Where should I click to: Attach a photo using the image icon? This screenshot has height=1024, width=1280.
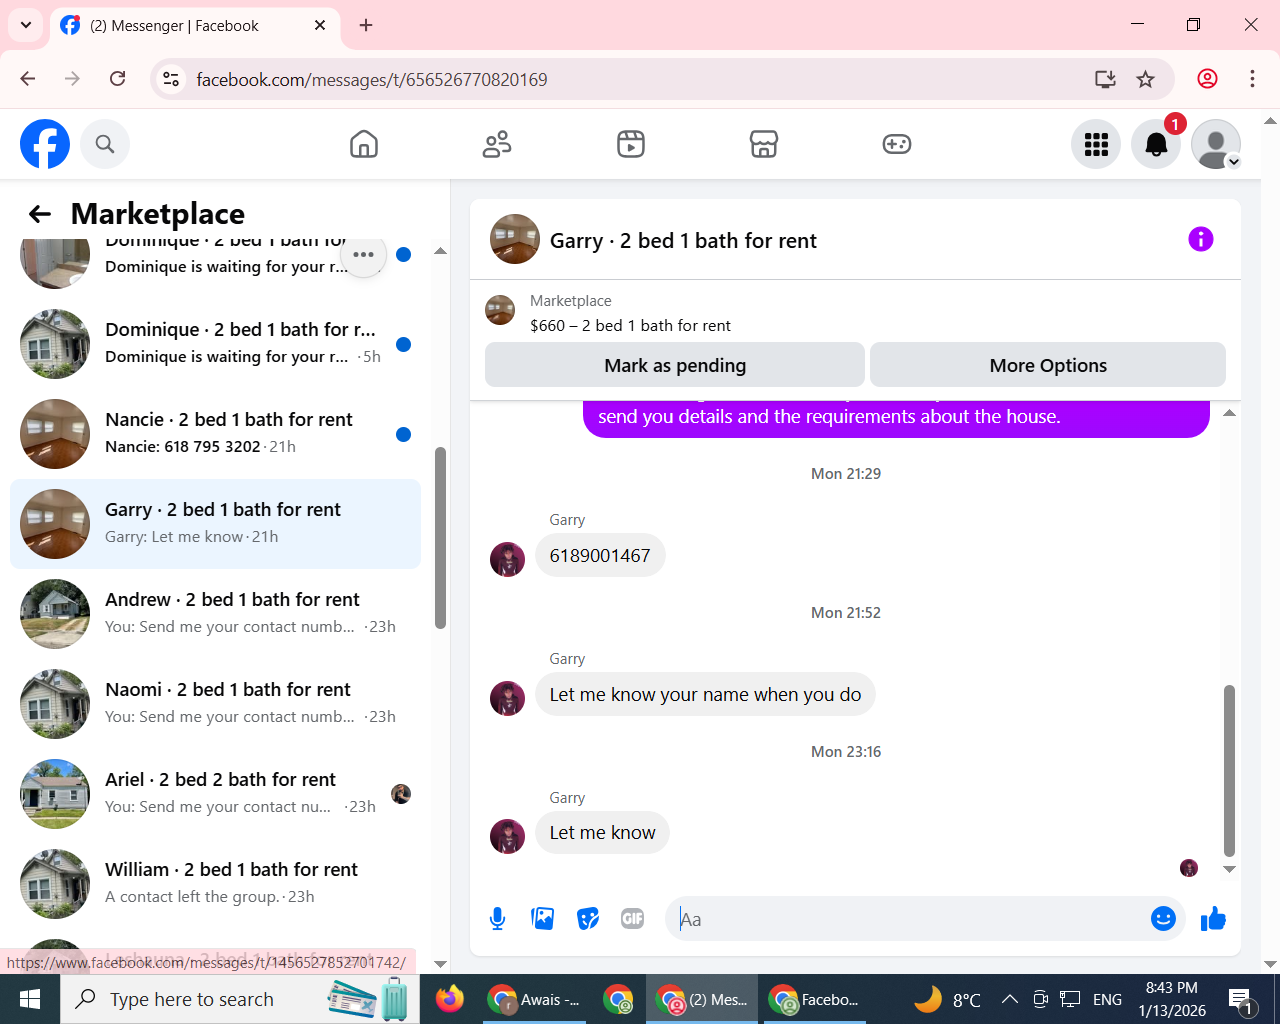click(543, 918)
